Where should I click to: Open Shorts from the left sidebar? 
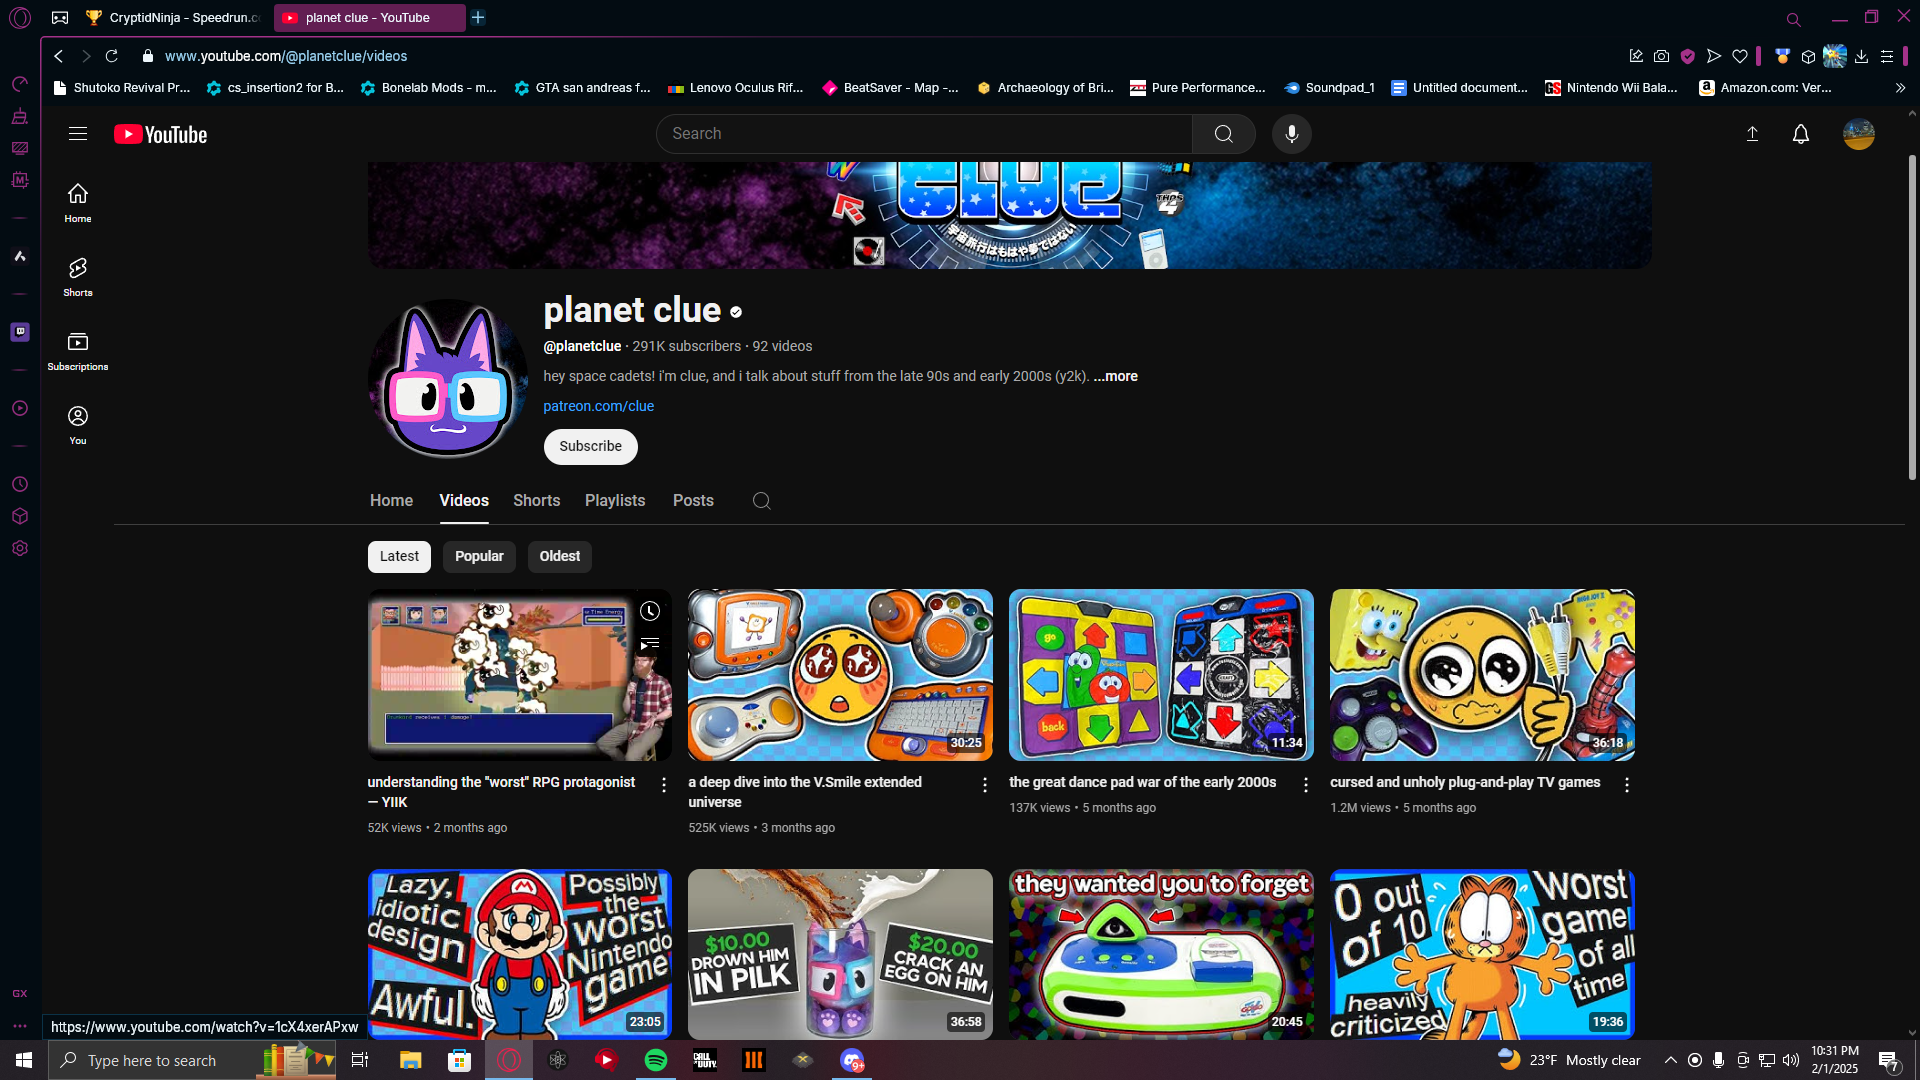pyautogui.click(x=78, y=277)
